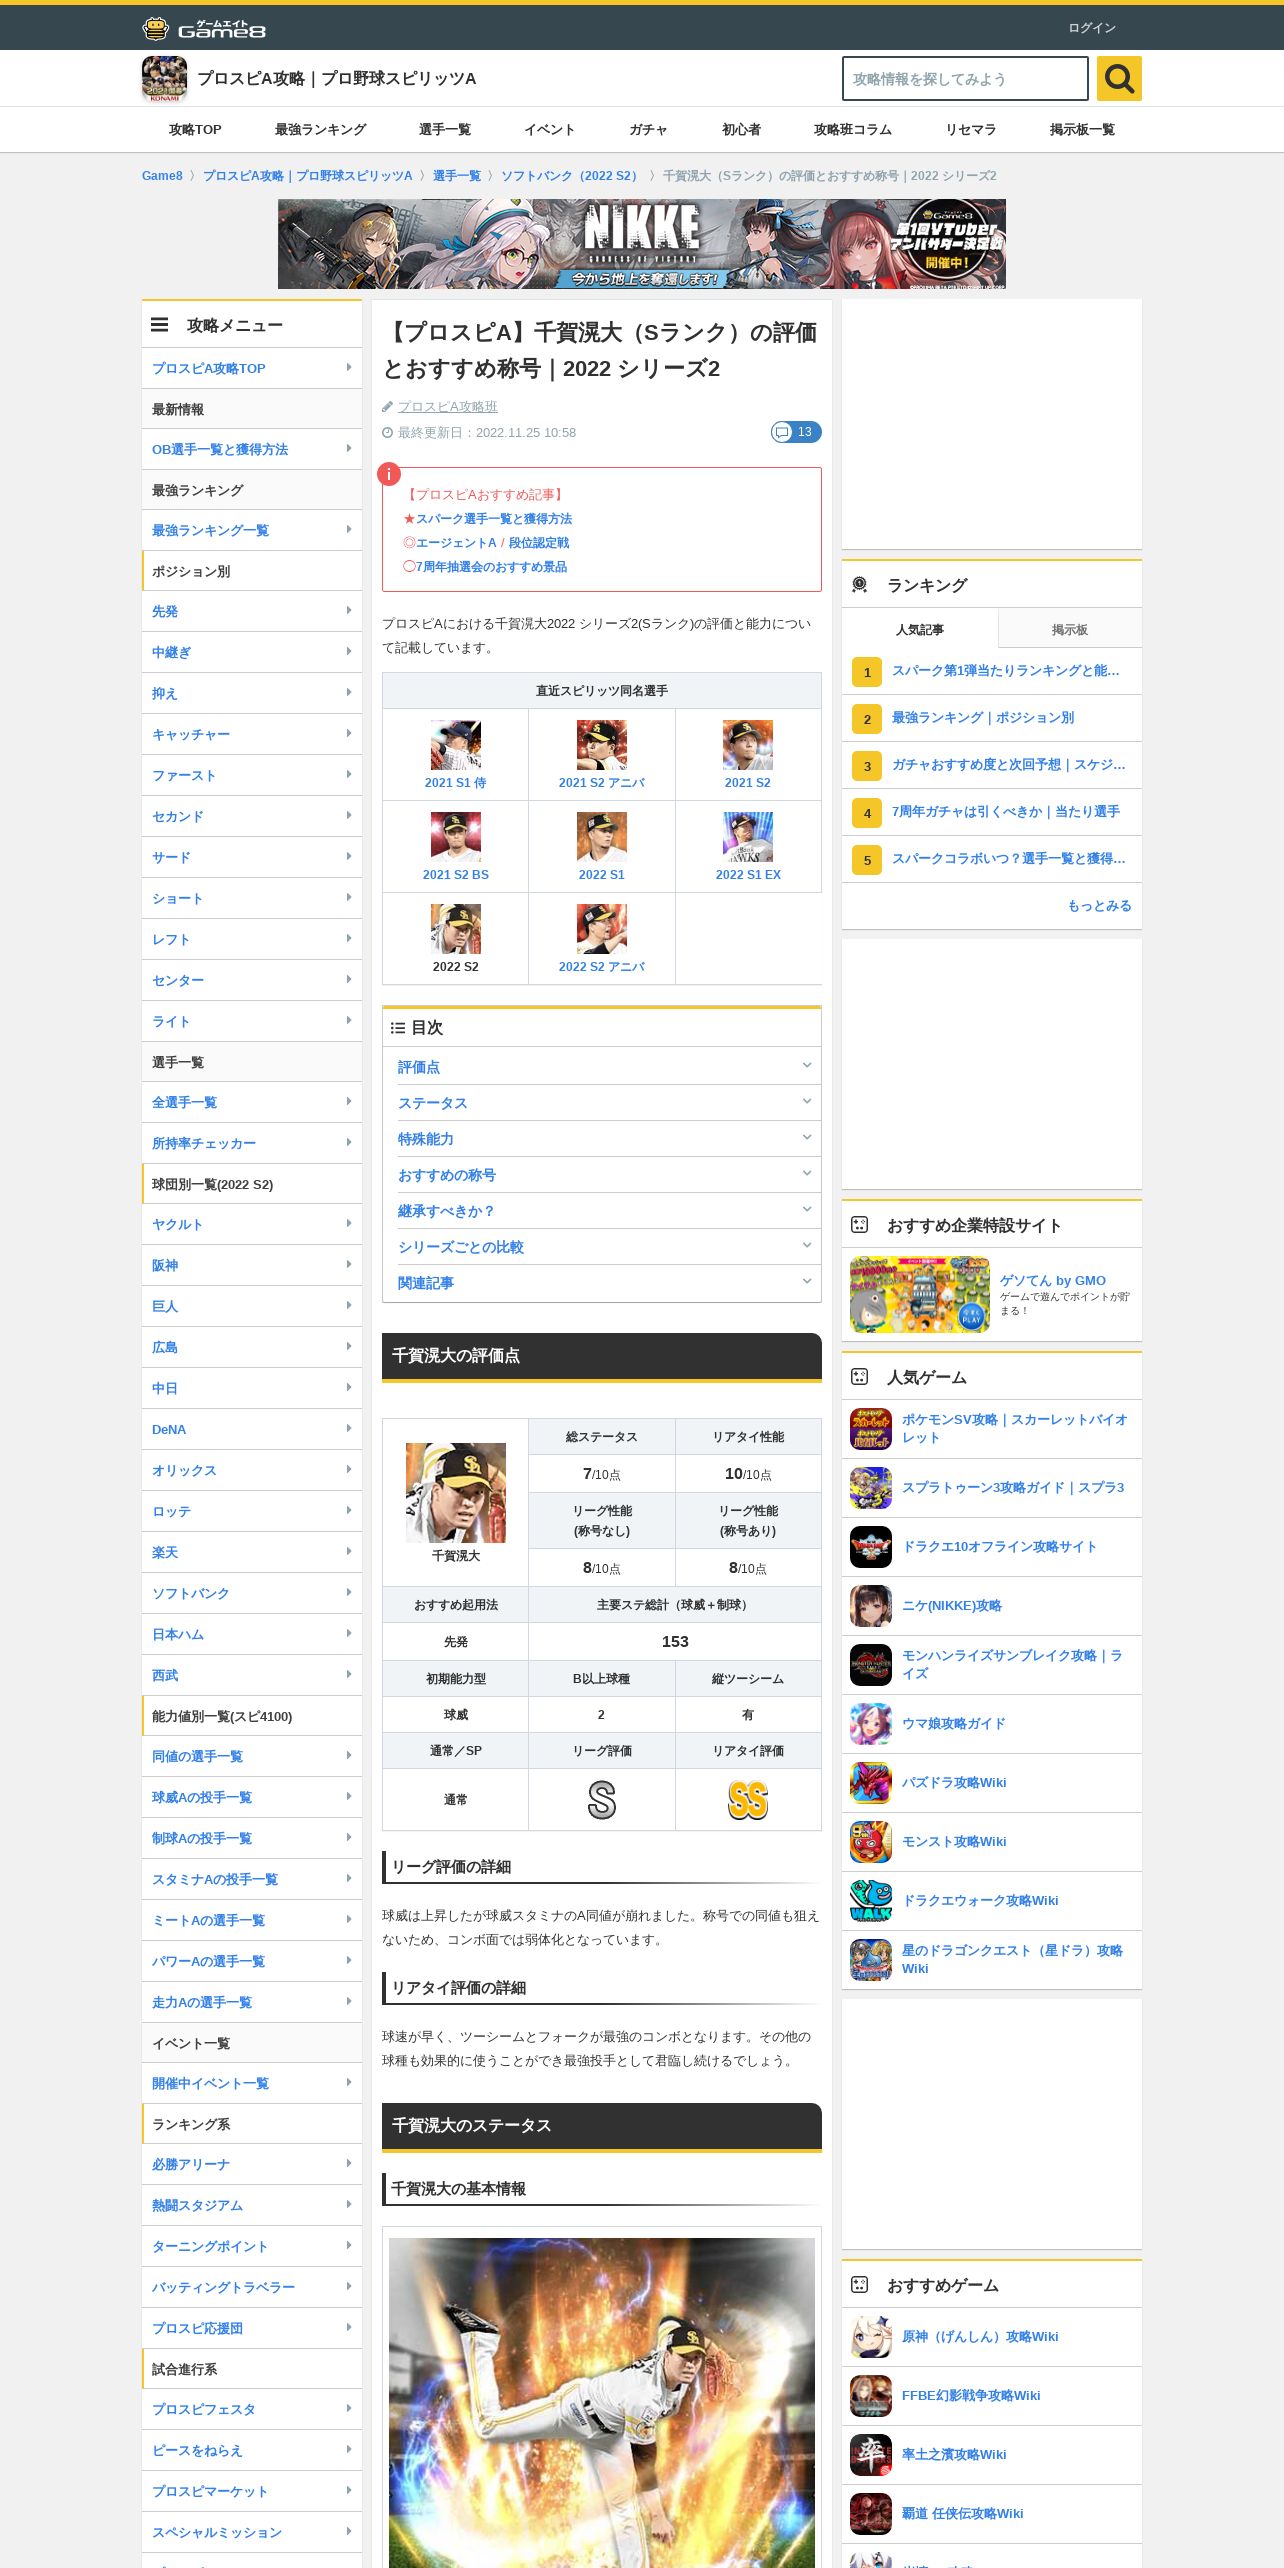This screenshot has width=1284, height=2568.
Task: Open NIKKE guide game icon
Action: pyautogui.click(x=871, y=1606)
